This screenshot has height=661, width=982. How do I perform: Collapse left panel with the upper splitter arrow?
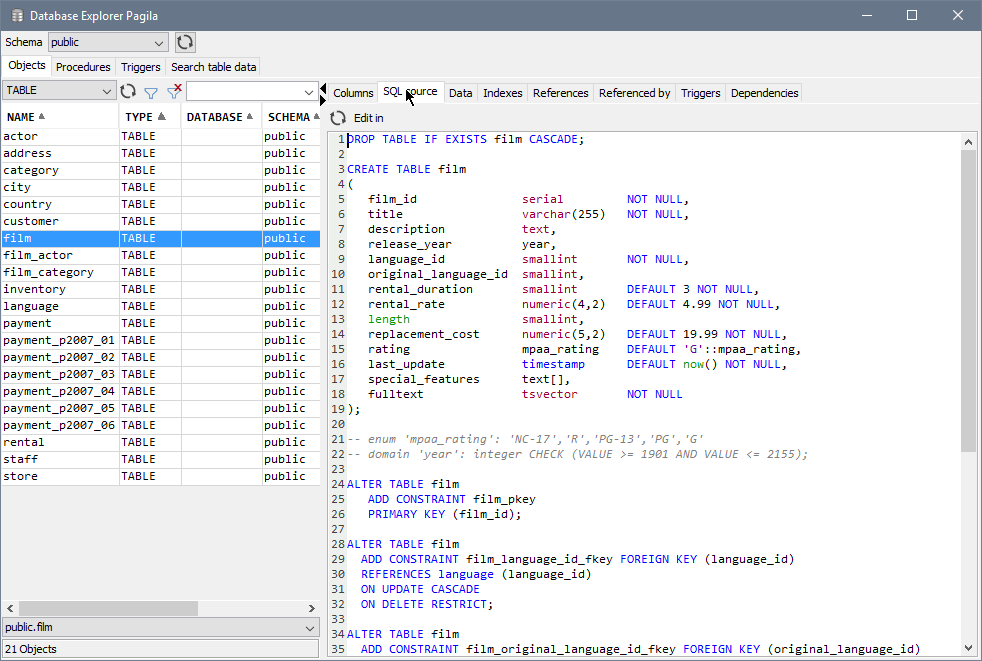click(x=323, y=88)
